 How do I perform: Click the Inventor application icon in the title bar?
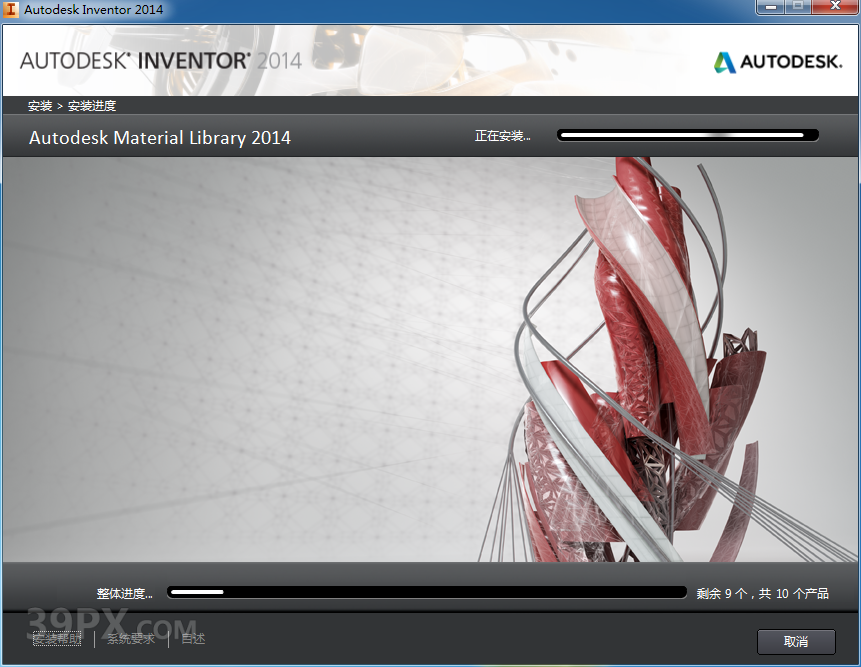pyautogui.click(x=12, y=8)
